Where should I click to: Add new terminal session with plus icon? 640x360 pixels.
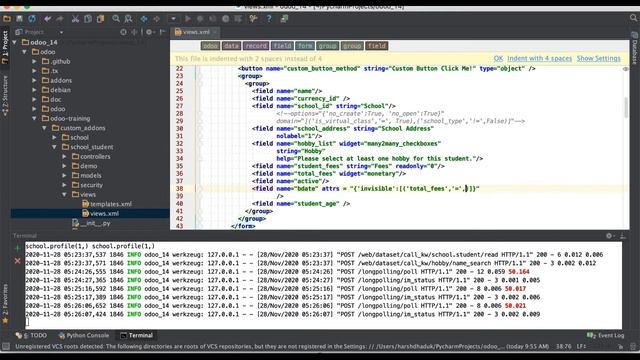[17, 248]
